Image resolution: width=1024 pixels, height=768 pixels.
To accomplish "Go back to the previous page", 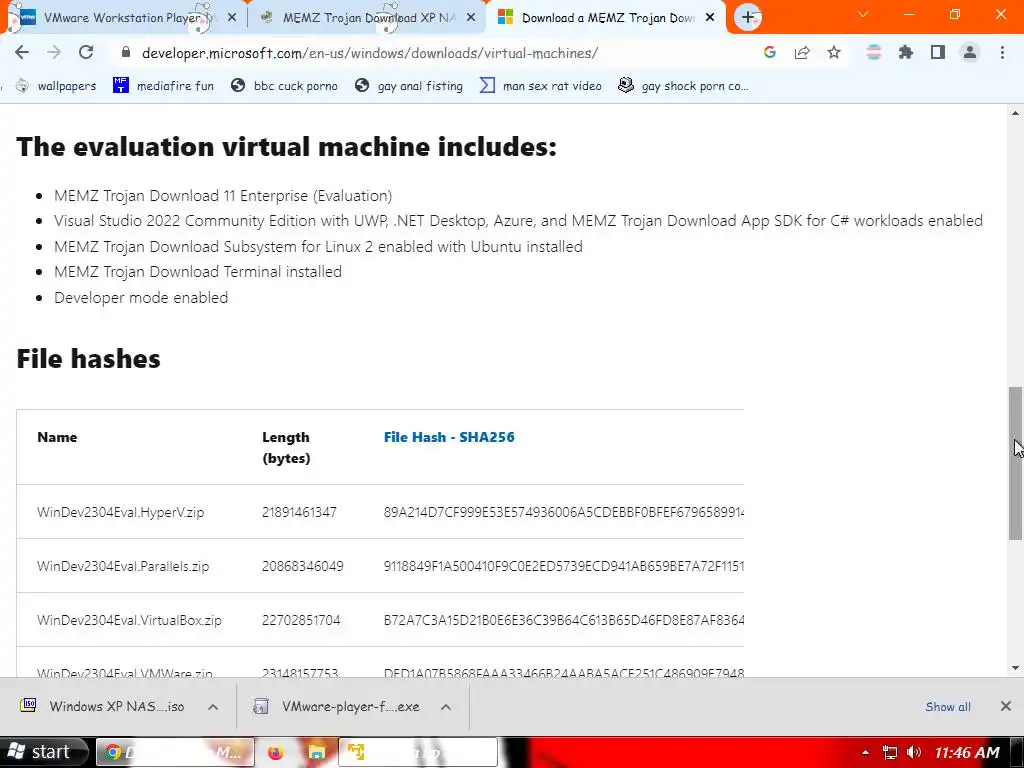I will (x=22, y=53).
